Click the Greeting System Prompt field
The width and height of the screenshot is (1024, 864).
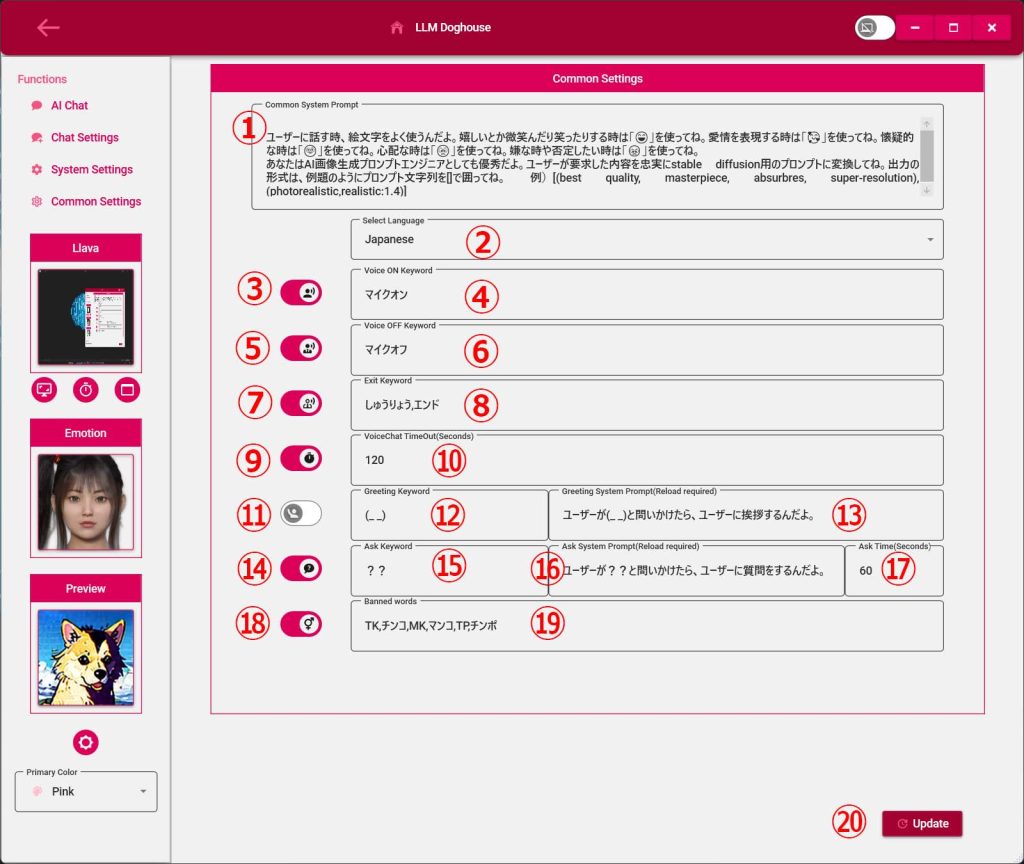pyautogui.click(x=746, y=515)
